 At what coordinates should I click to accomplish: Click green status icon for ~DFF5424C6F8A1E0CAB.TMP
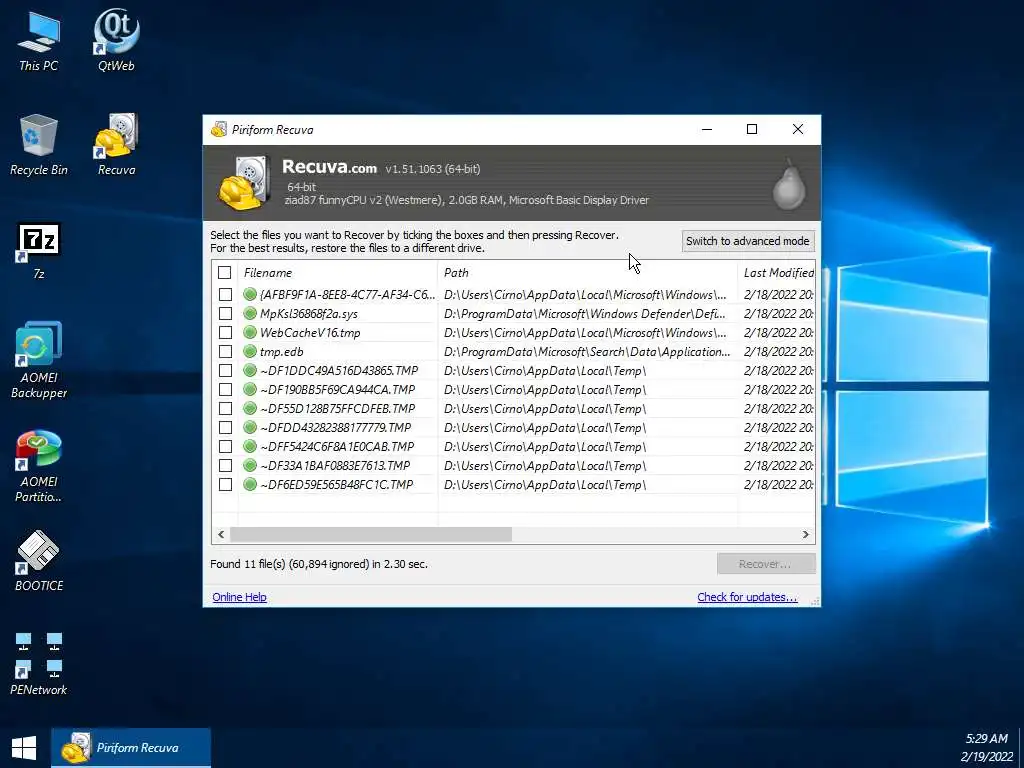(249, 446)
